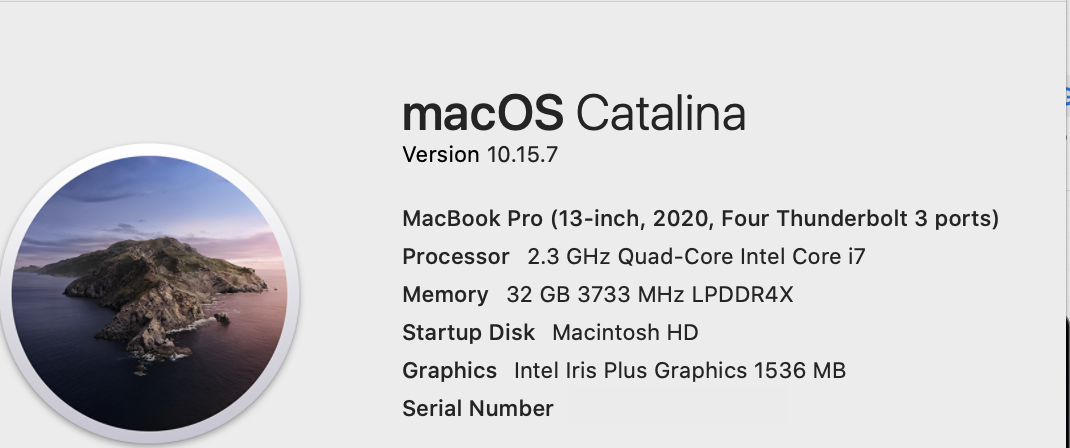Click the "Catalina" word in the title
The height and width of the screenshot is (448, 1070).
[x=661, y=113]
